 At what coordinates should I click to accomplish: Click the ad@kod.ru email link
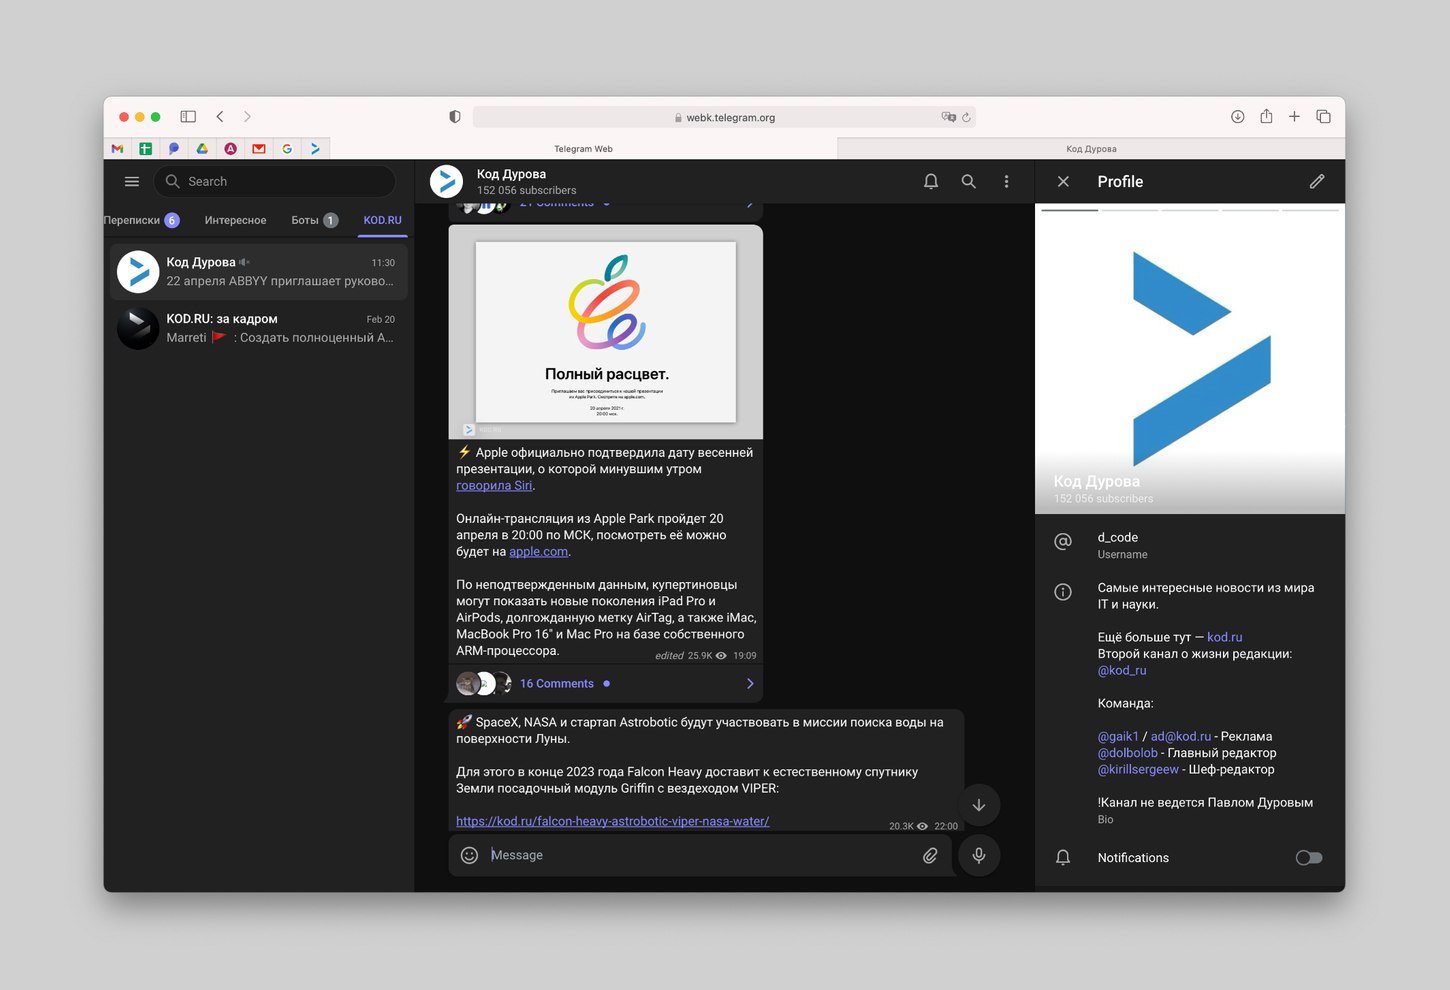(1181, 737)
